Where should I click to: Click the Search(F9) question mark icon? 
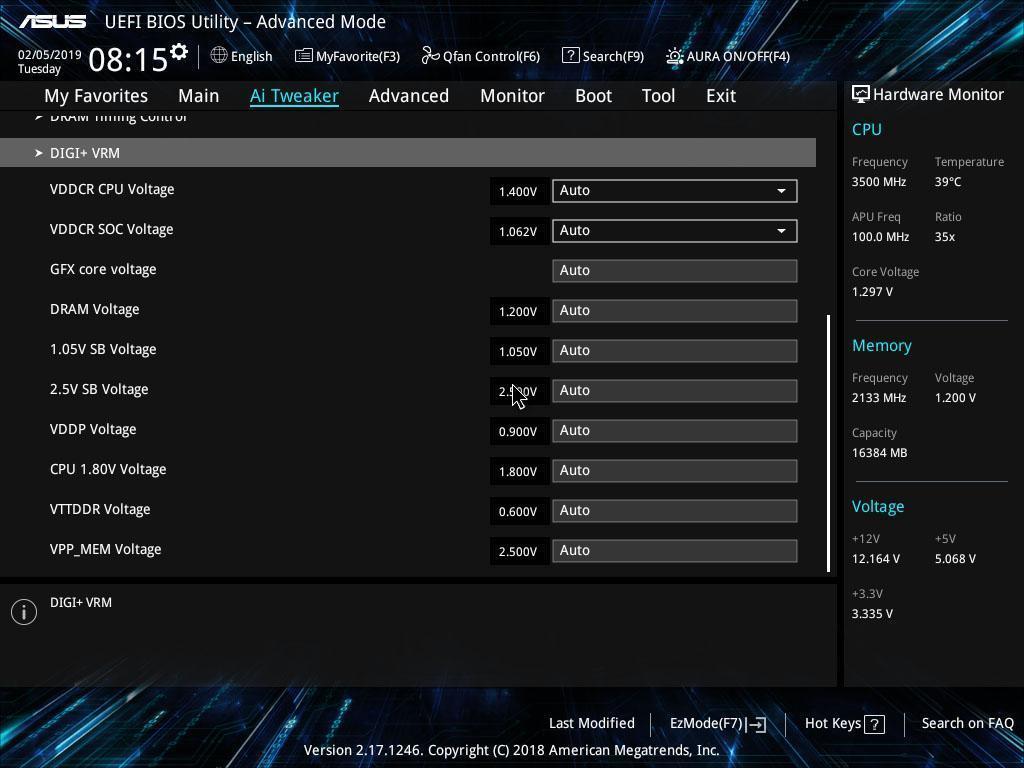[x=570, y=56]
